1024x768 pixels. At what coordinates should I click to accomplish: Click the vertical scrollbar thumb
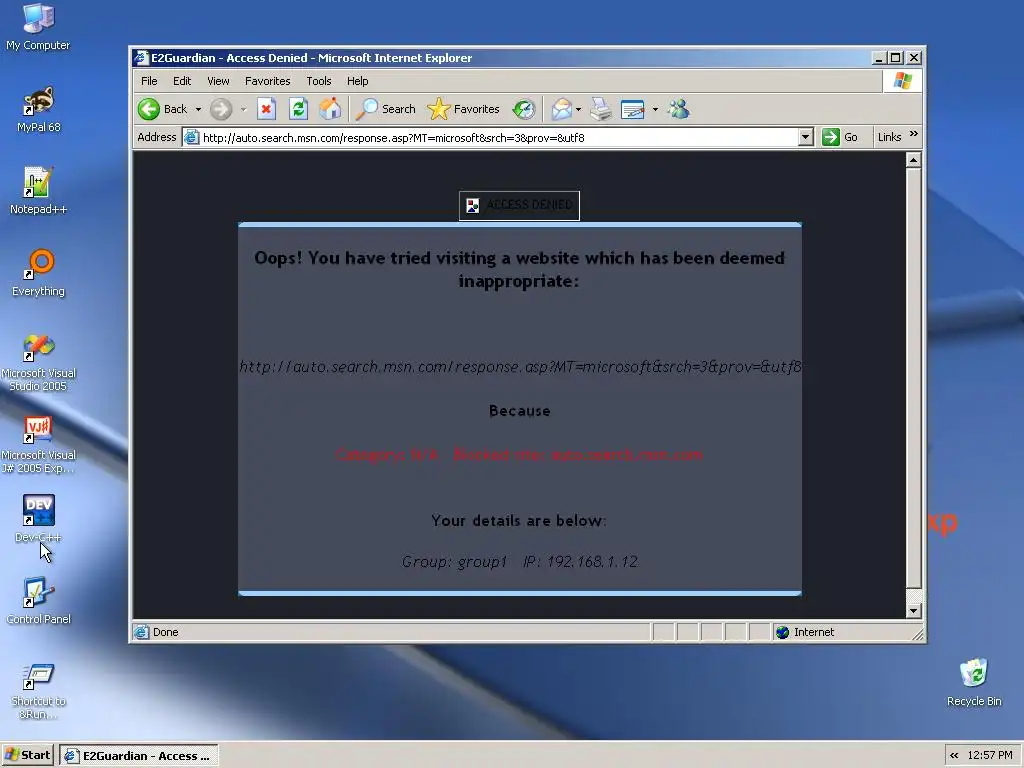(x=913, y=377)
